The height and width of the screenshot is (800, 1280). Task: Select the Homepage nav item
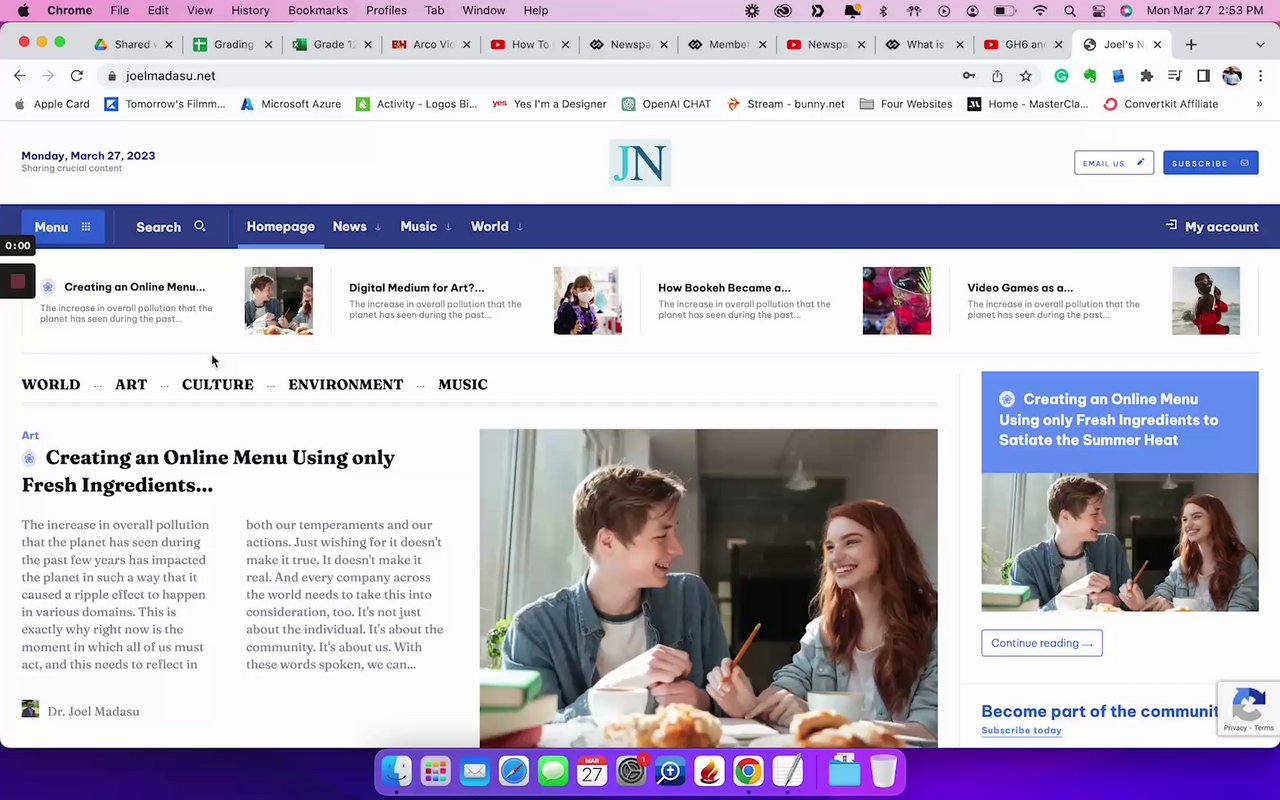click(x=281, y=227)
